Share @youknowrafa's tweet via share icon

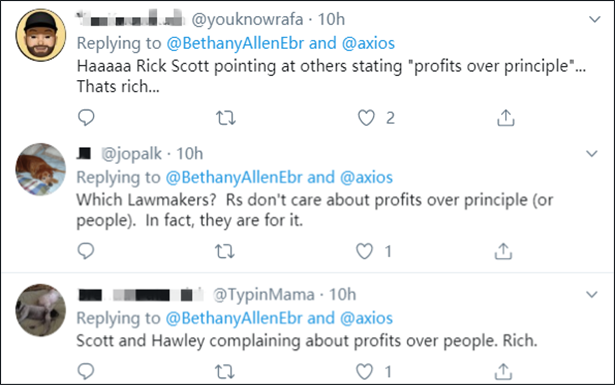506,117
